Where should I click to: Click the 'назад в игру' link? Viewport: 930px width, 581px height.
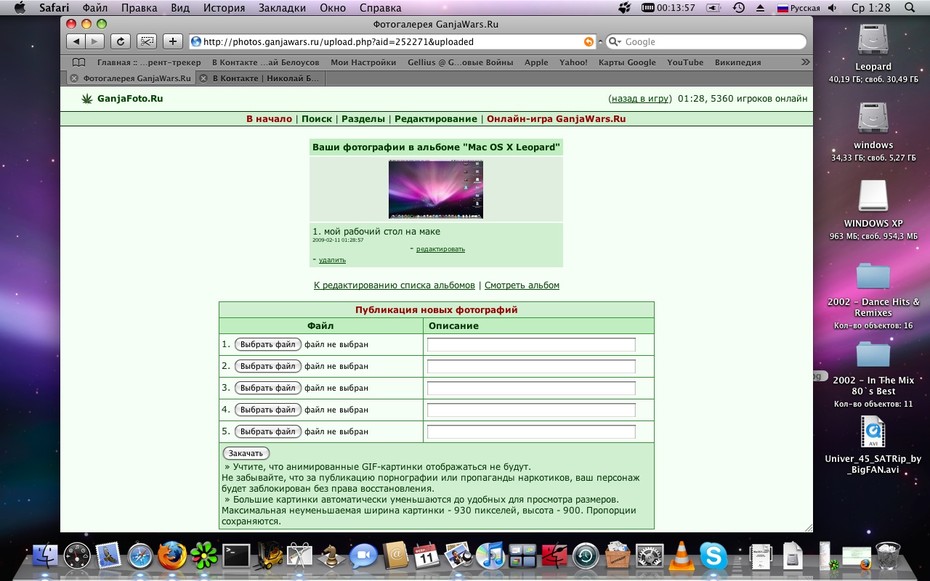point(640,98)
